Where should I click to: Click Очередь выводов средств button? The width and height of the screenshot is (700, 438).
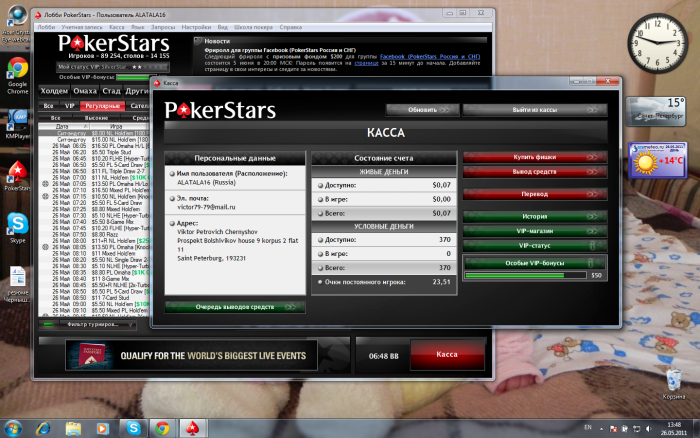click(235, 307)
